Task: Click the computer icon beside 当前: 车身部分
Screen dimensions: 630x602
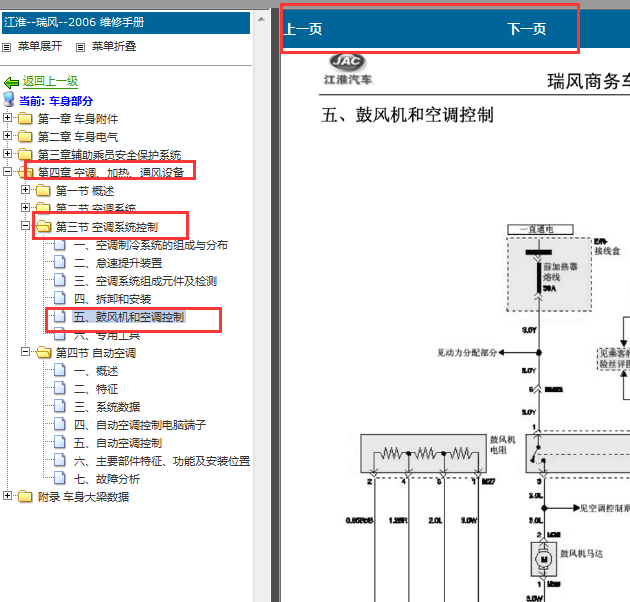Action: (x=9, y=99)
